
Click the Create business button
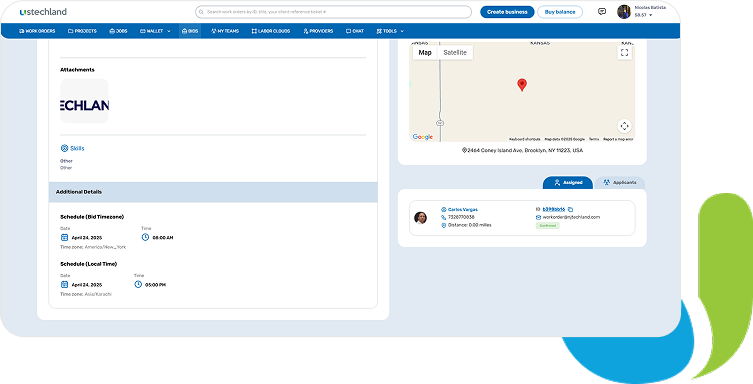point(507,12)
